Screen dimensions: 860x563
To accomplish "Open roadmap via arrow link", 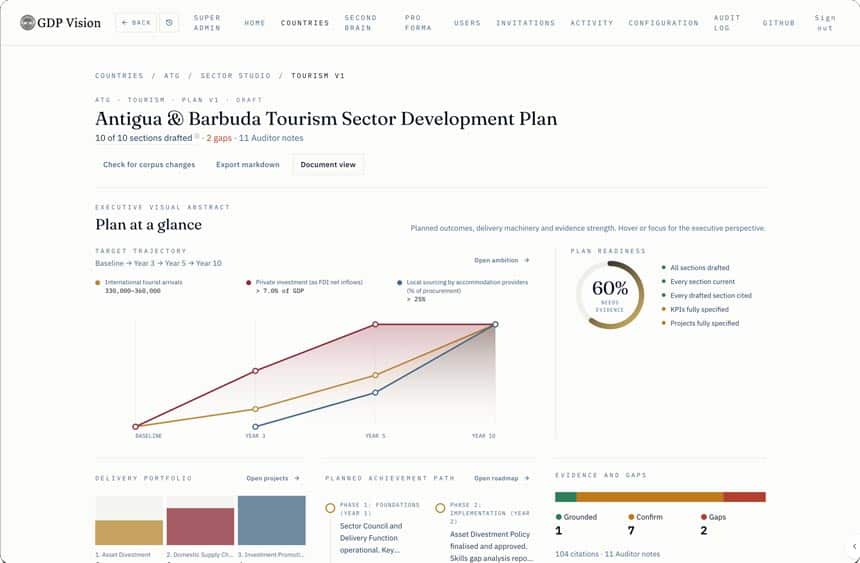I will (502, 478).
